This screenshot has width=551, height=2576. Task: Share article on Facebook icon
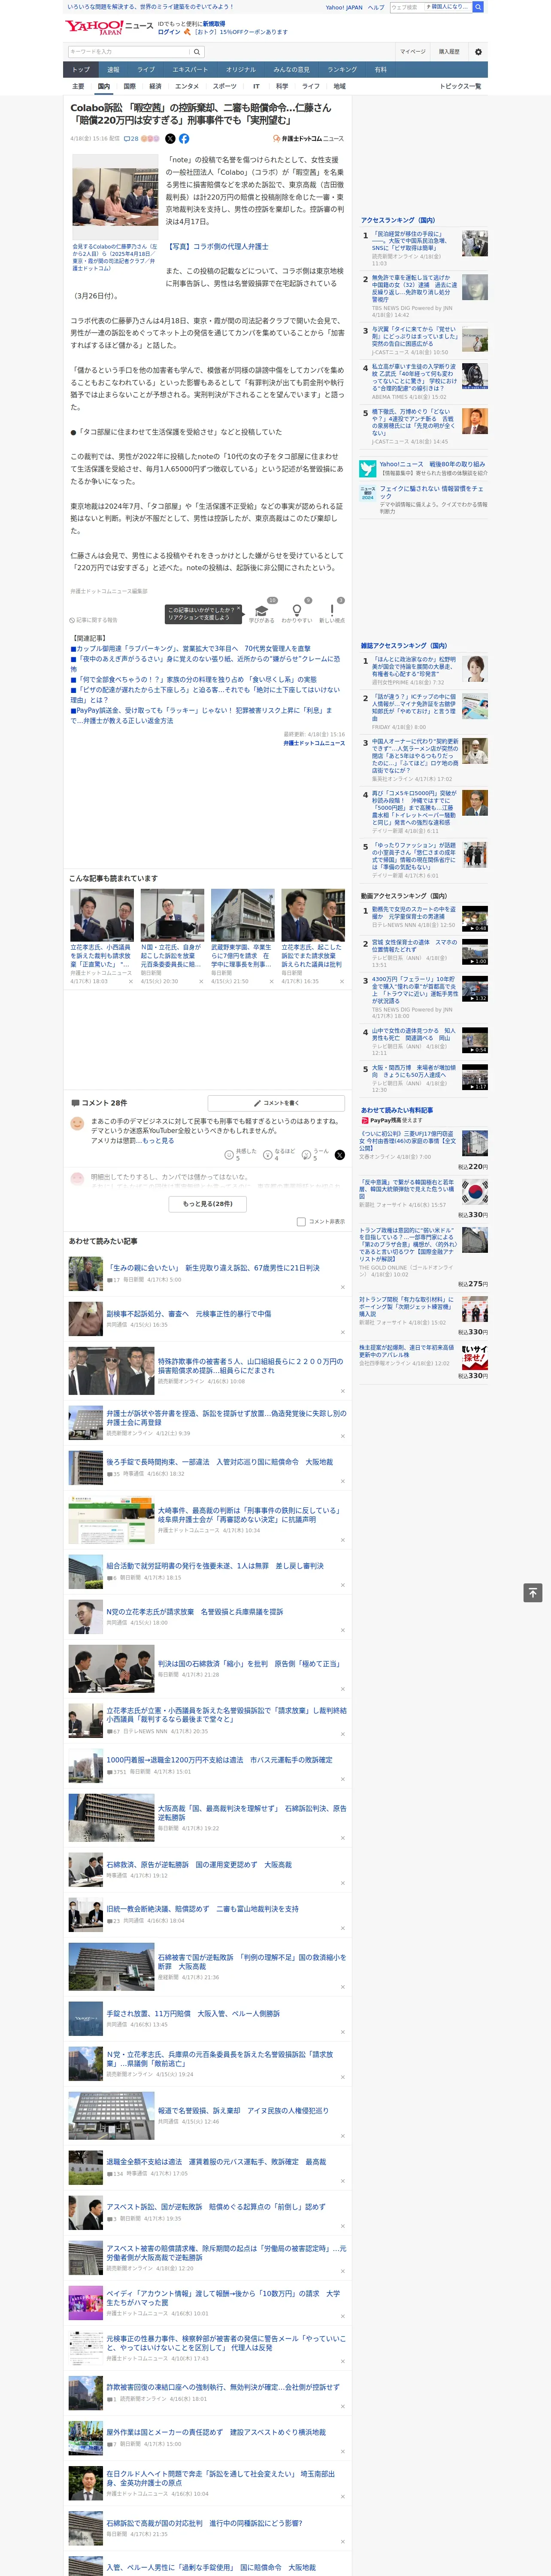coord(184,139)
